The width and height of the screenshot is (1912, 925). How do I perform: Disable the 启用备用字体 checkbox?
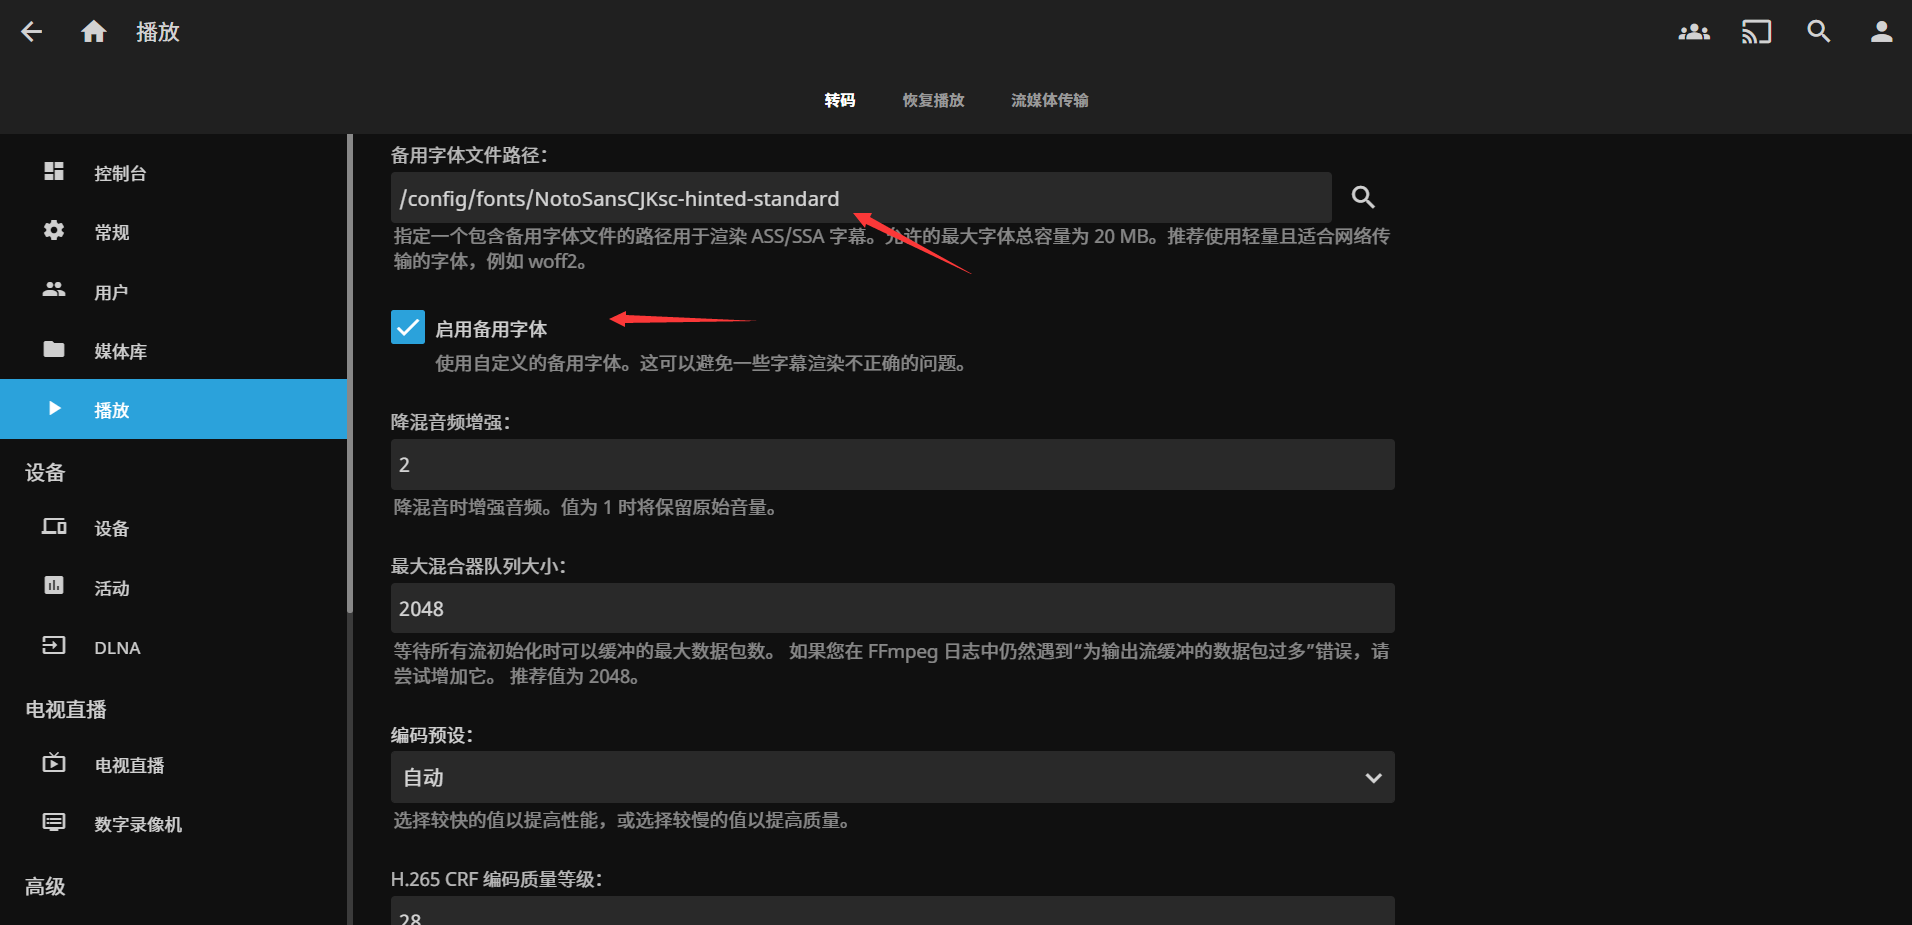pyautogui.click(x=408, y=328)
